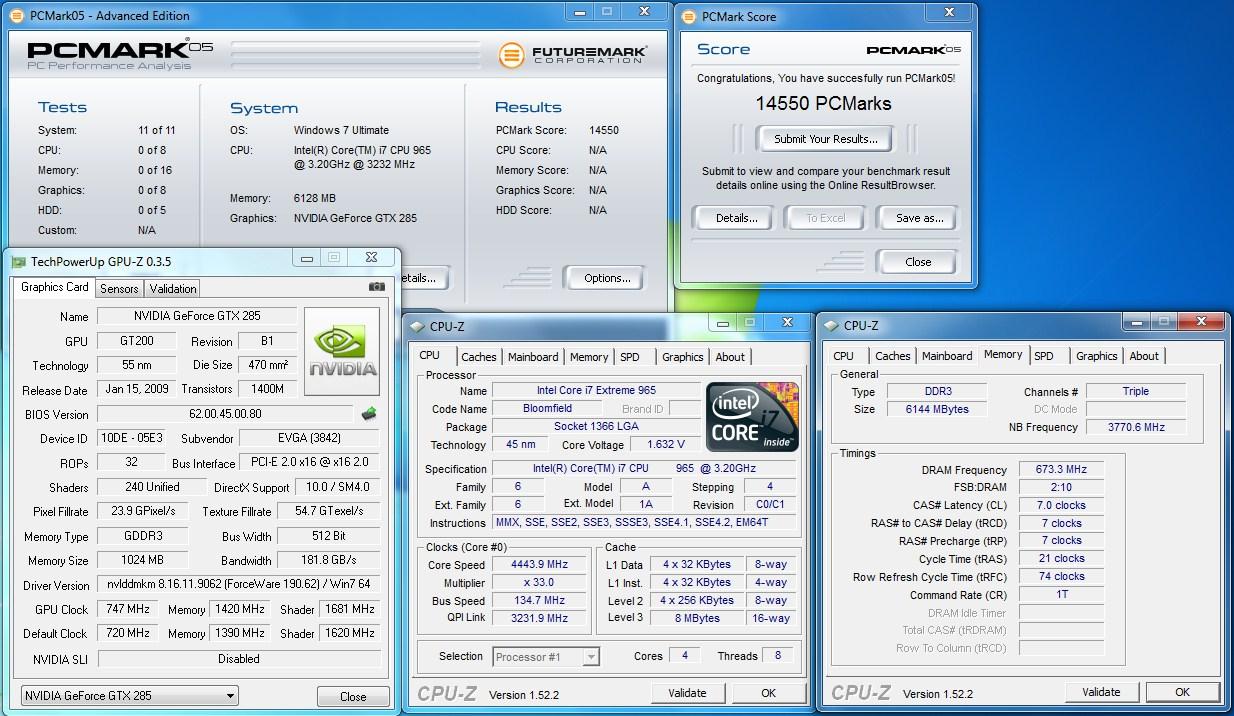Click the PCMark Score window title icon
1234x716 pixels.
[x=689, y=16]
